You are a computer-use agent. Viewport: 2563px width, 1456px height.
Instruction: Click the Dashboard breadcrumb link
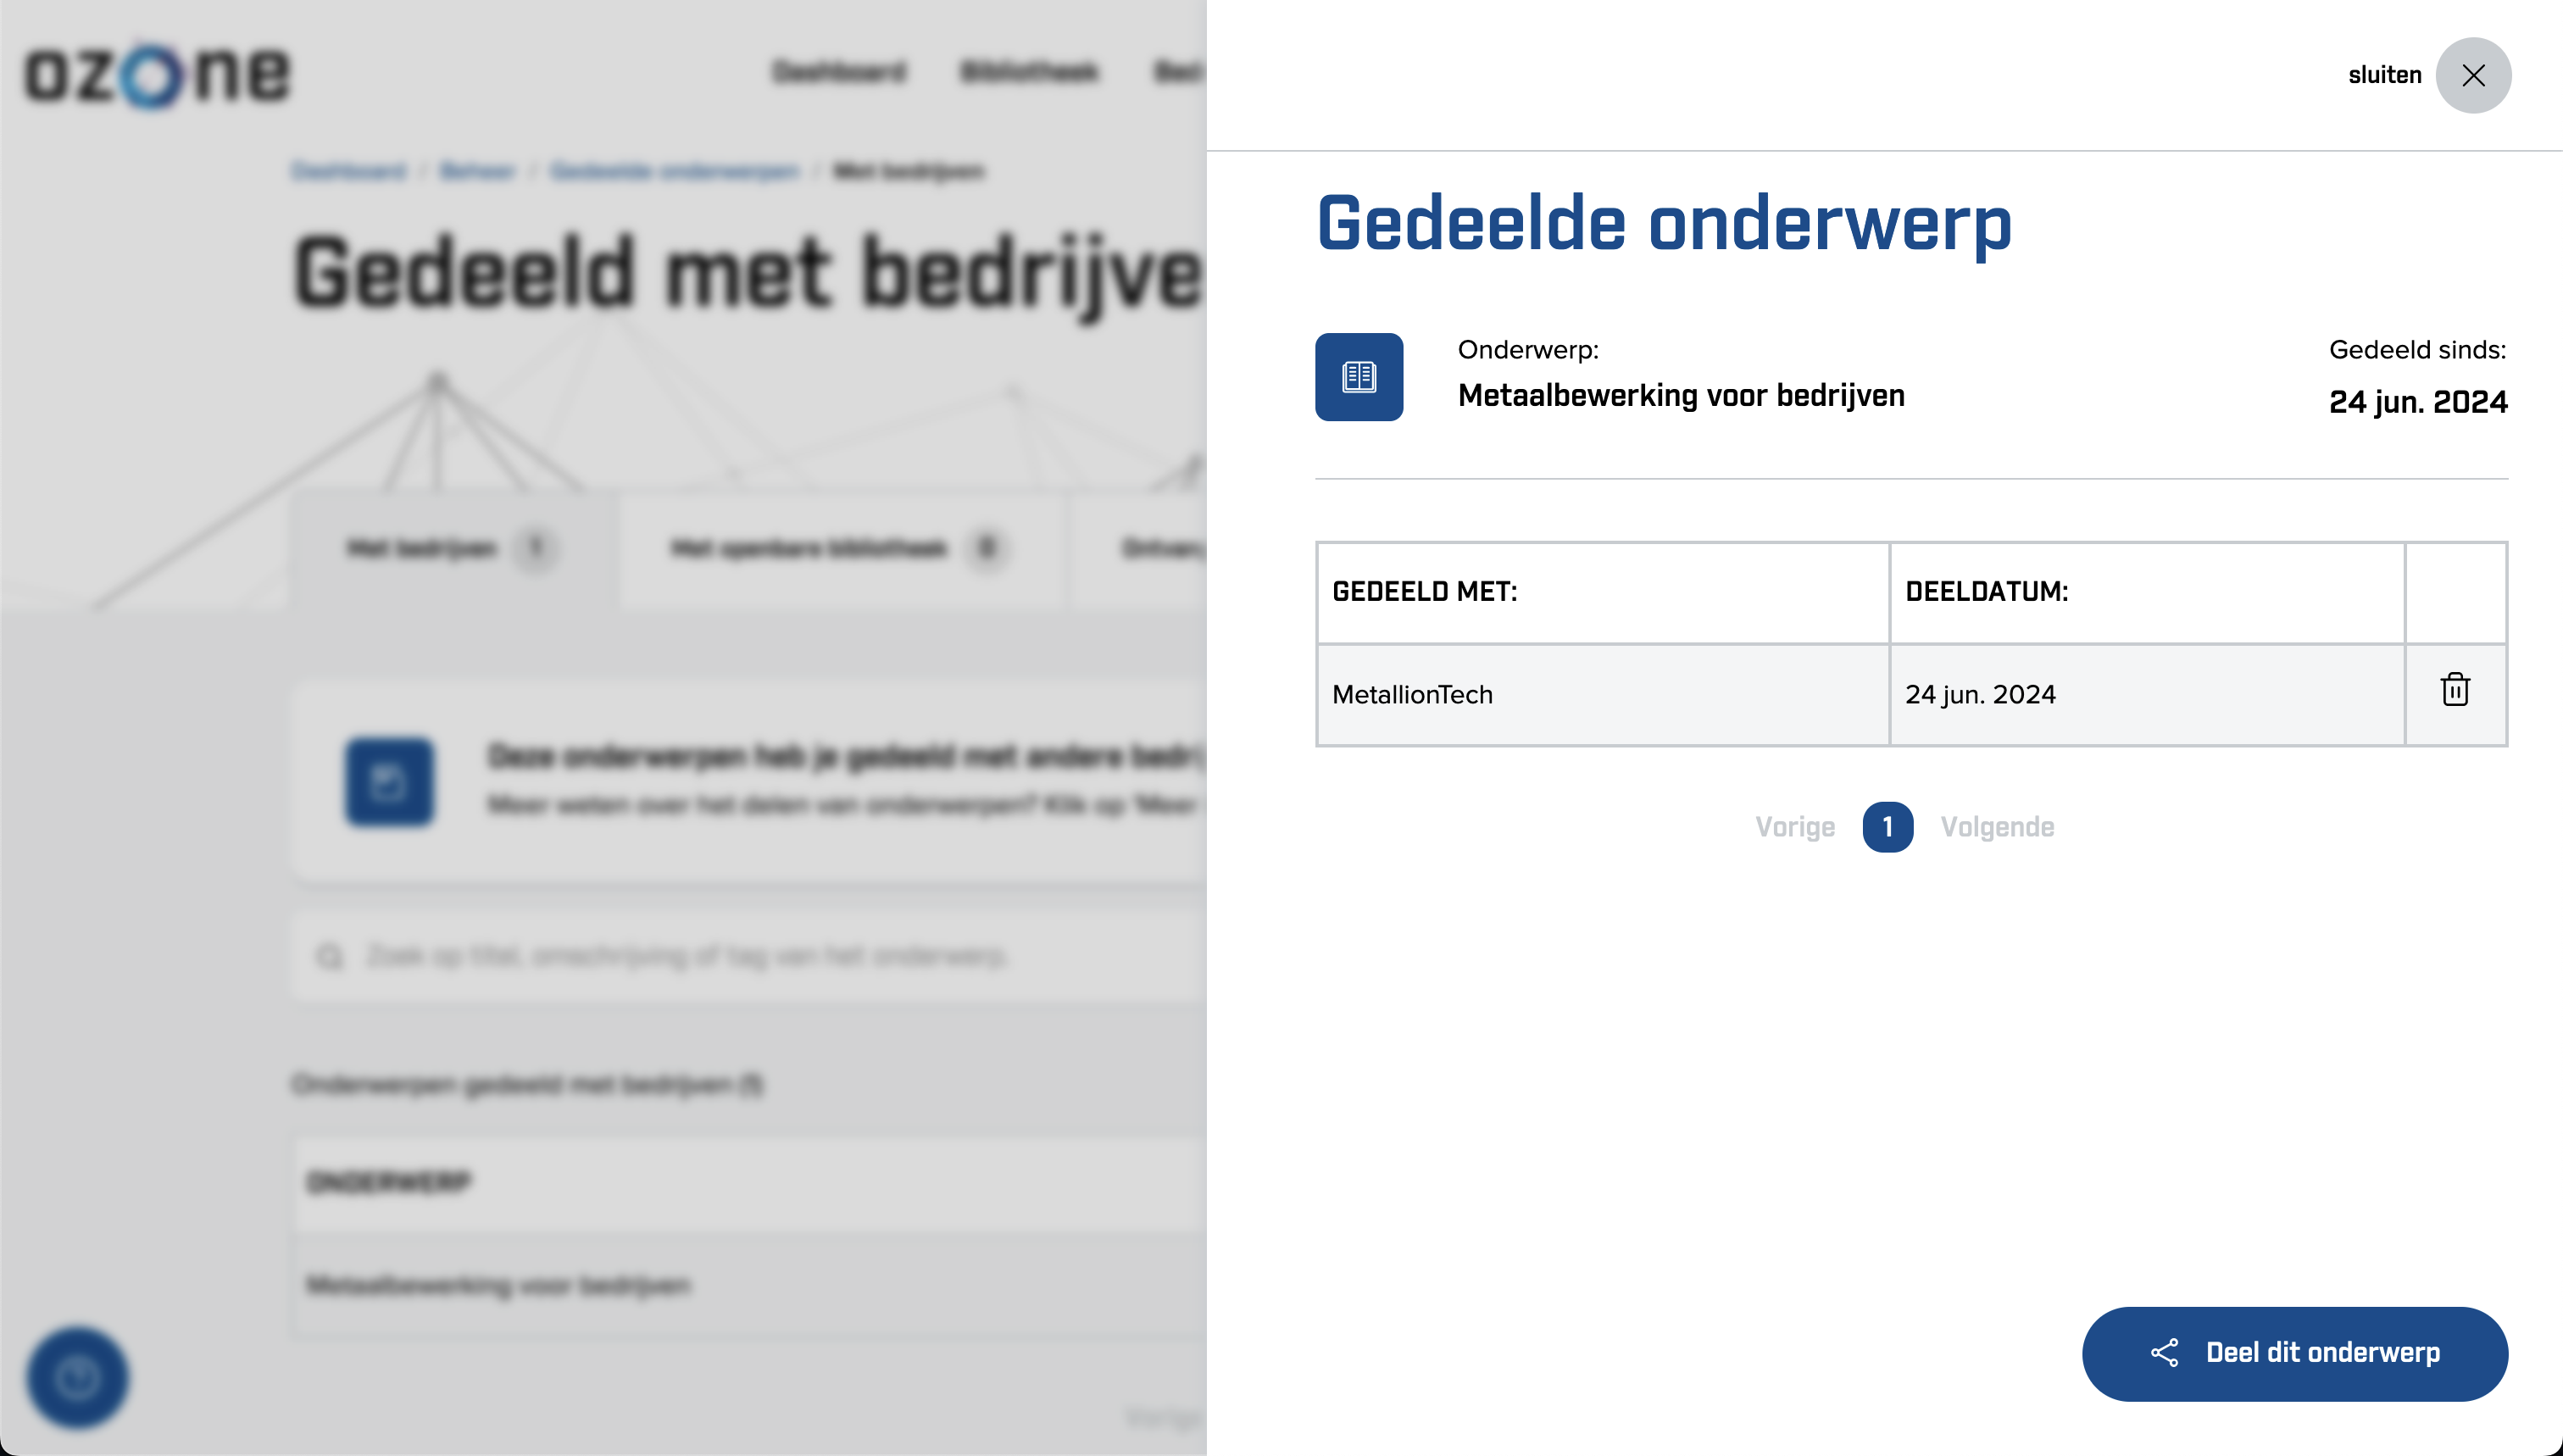point(347,171)
